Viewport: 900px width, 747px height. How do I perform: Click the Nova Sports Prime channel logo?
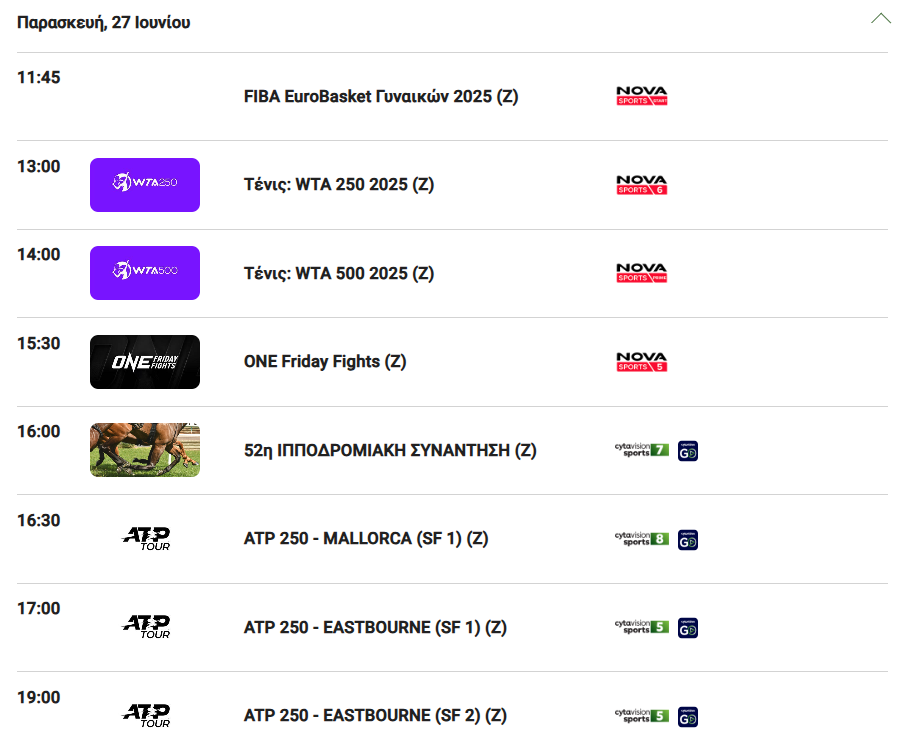pos(642,273)
